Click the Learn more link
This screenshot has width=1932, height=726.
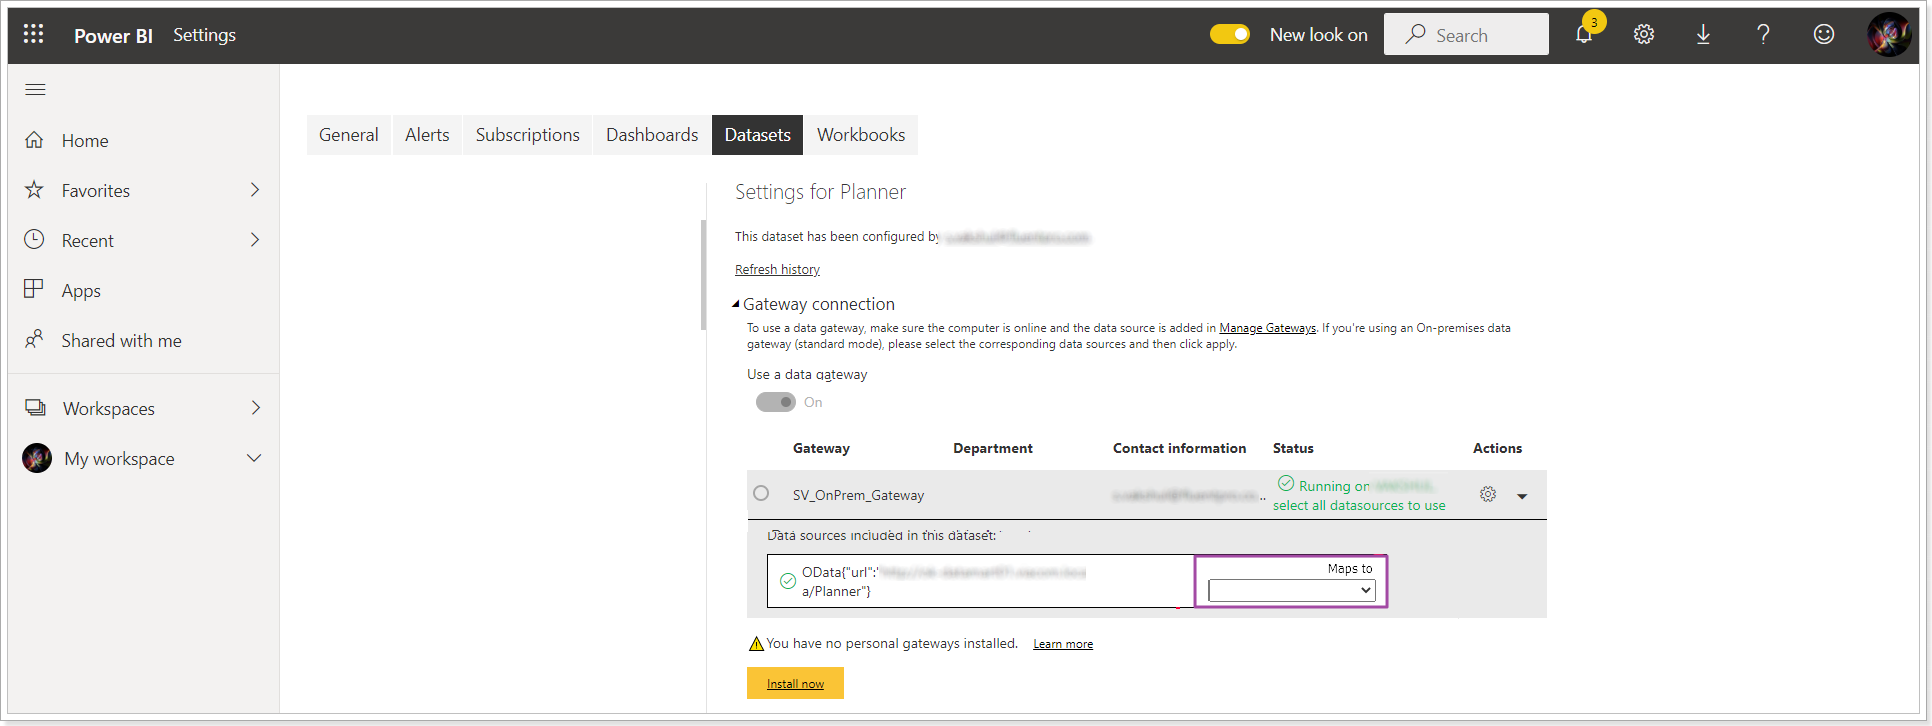click(1063, 644)
